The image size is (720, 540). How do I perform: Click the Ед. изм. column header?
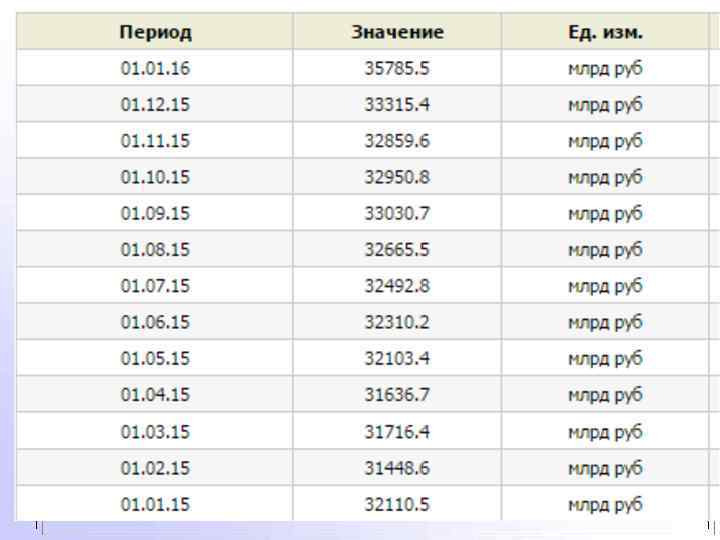[x=605, y=33]
